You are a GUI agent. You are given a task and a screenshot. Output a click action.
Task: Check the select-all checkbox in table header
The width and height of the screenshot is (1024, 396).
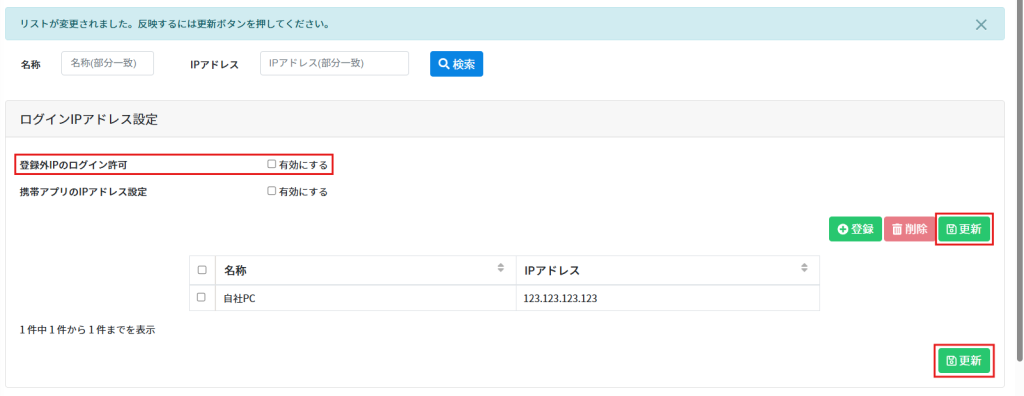tap(202, 270)
